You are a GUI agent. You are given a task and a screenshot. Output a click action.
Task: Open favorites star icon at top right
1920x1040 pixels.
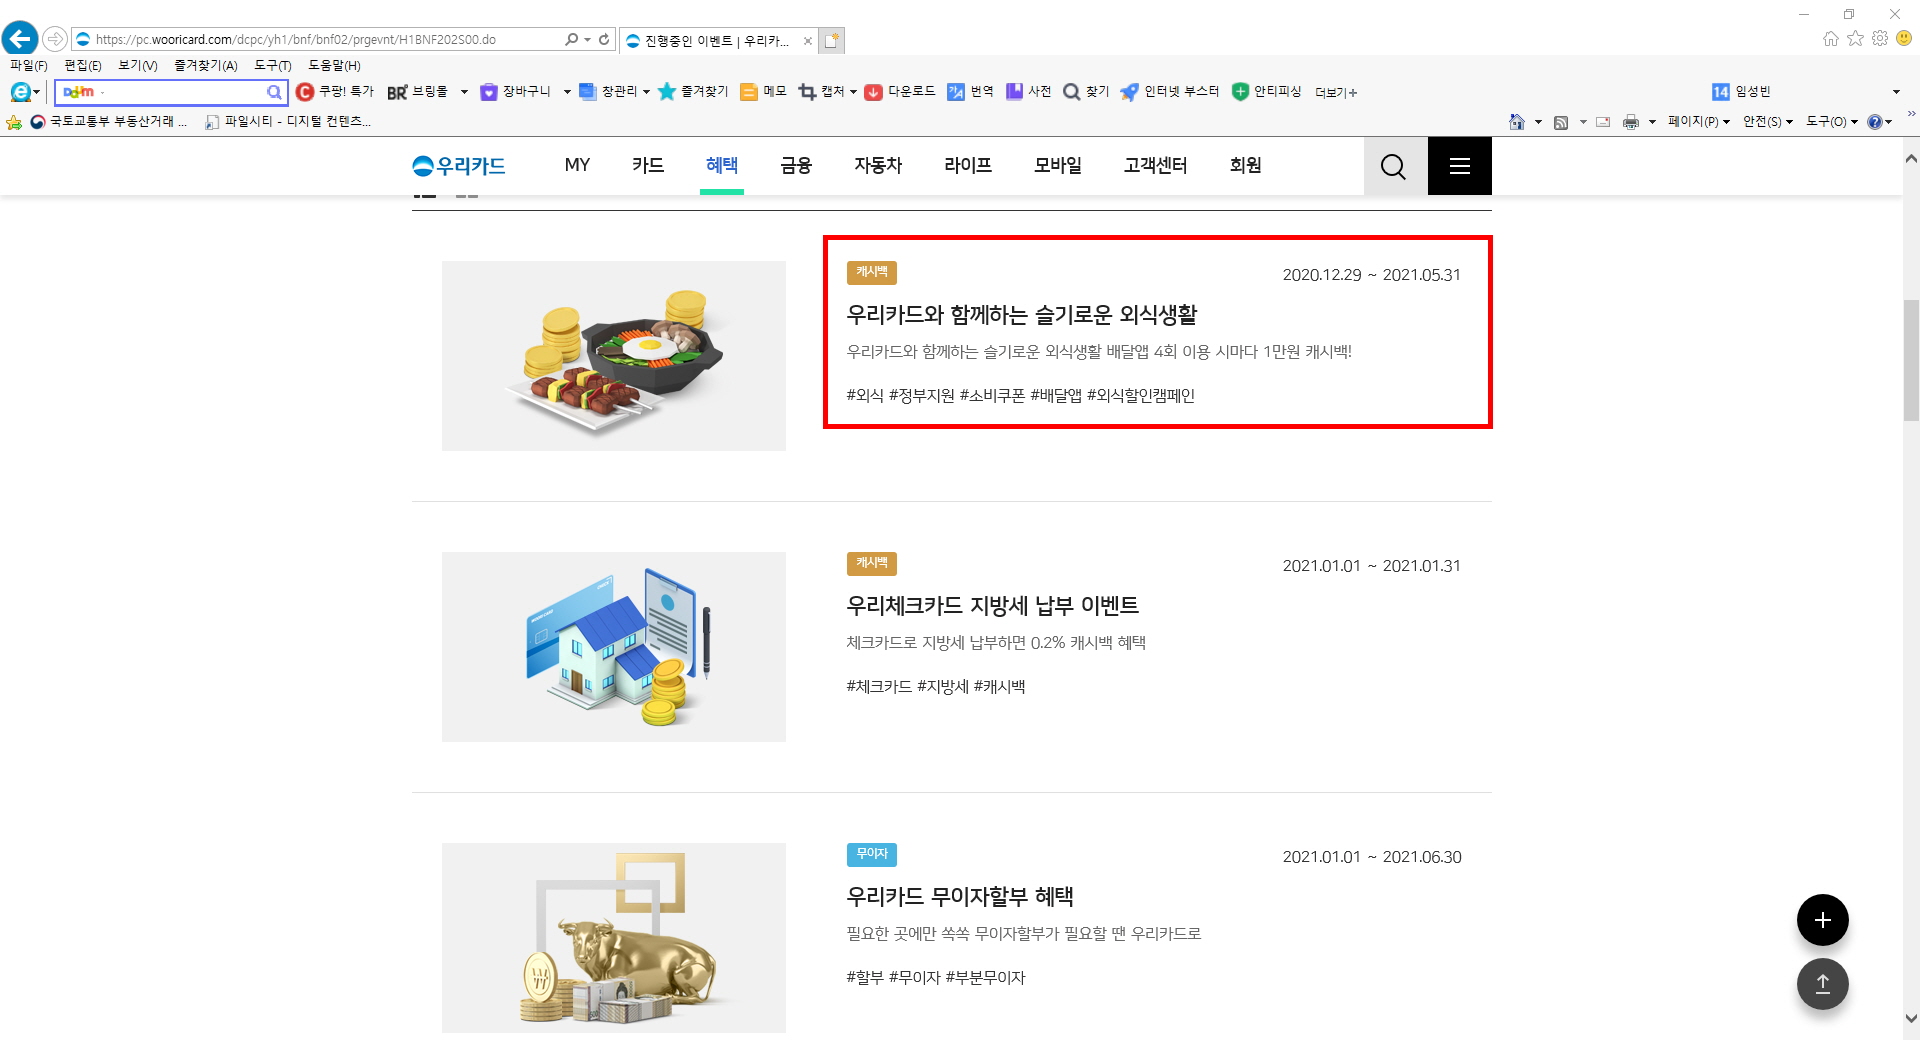pyautogui.click(x=1855, y=38)
